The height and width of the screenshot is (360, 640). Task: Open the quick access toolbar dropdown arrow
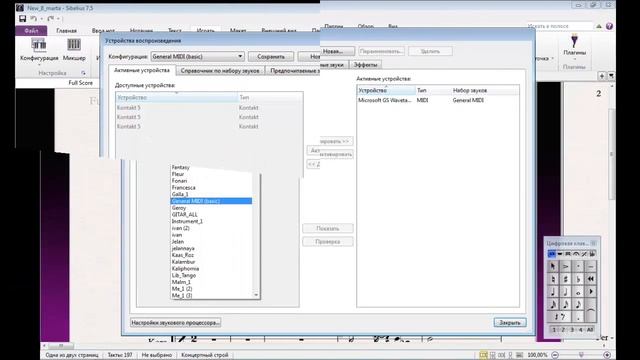pos(58,19)
